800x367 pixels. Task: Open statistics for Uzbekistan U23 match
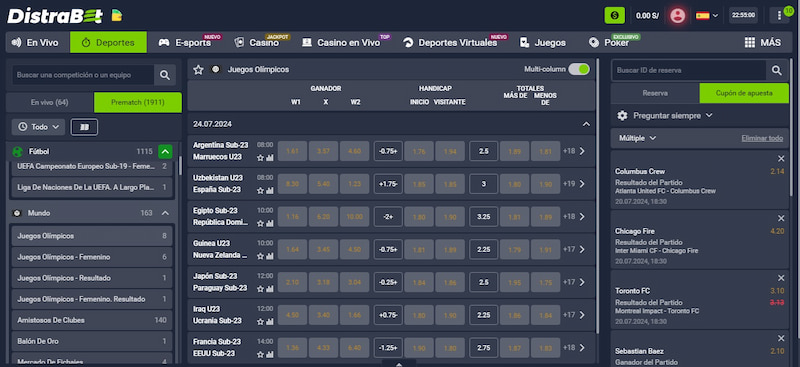pos(269,191)
